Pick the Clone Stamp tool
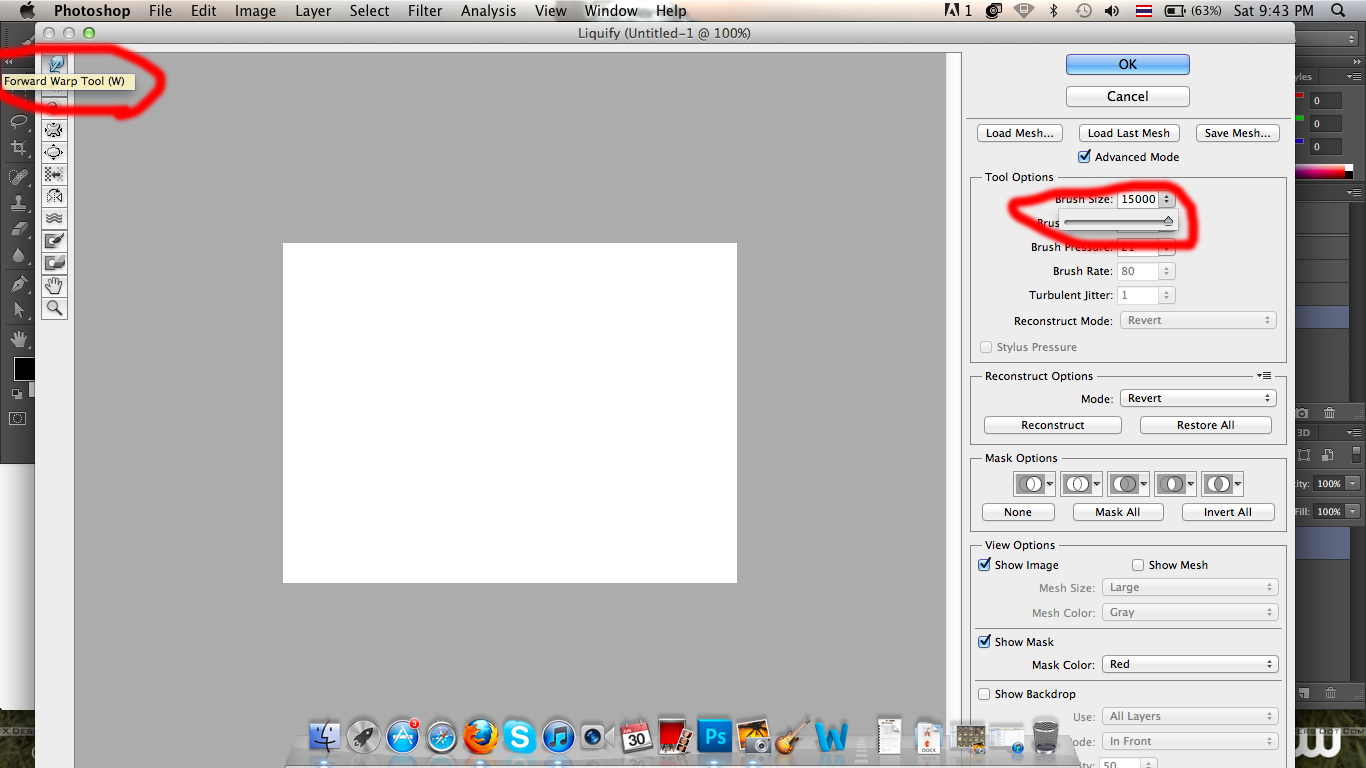This screenshot has width=1366, height=768. (18, 202)
